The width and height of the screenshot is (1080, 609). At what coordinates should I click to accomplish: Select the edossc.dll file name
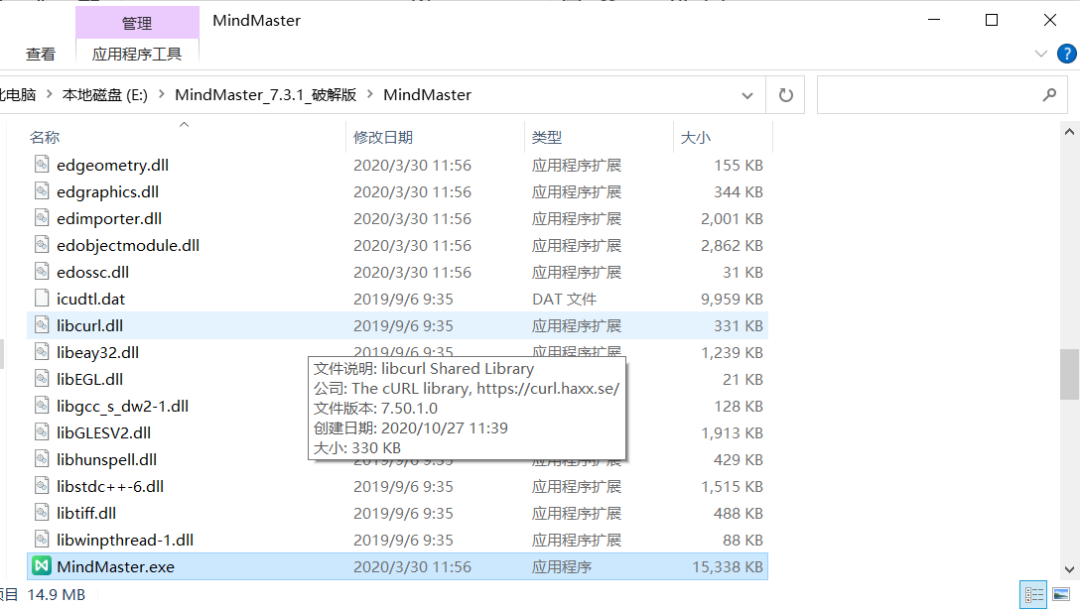92,272
